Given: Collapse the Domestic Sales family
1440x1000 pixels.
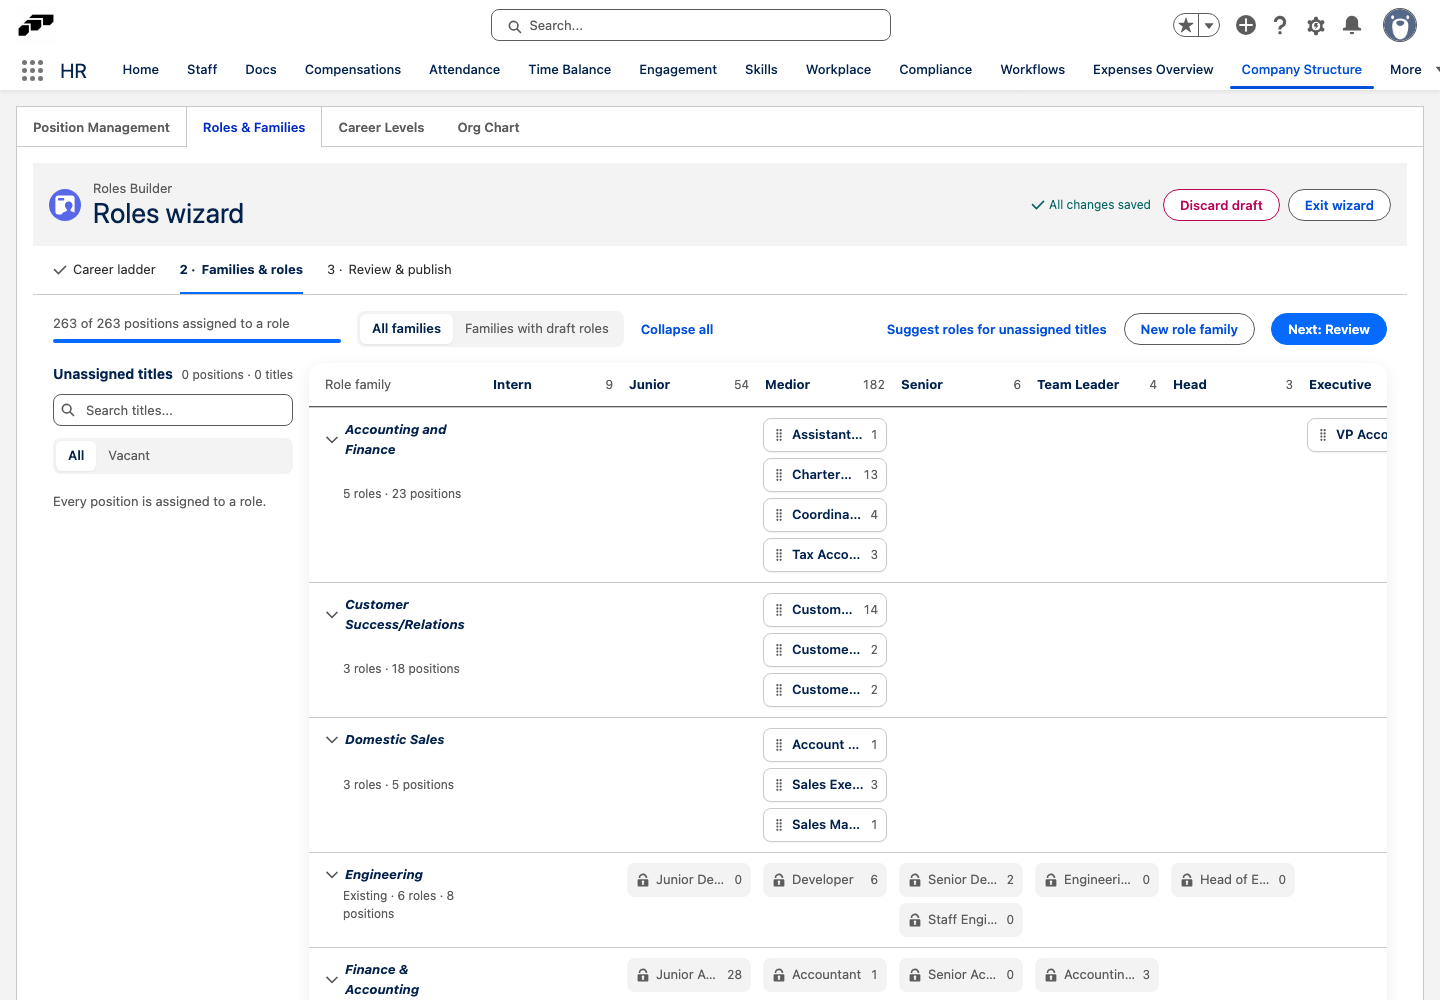Looking at the screenshot, I should coord(332,740).
